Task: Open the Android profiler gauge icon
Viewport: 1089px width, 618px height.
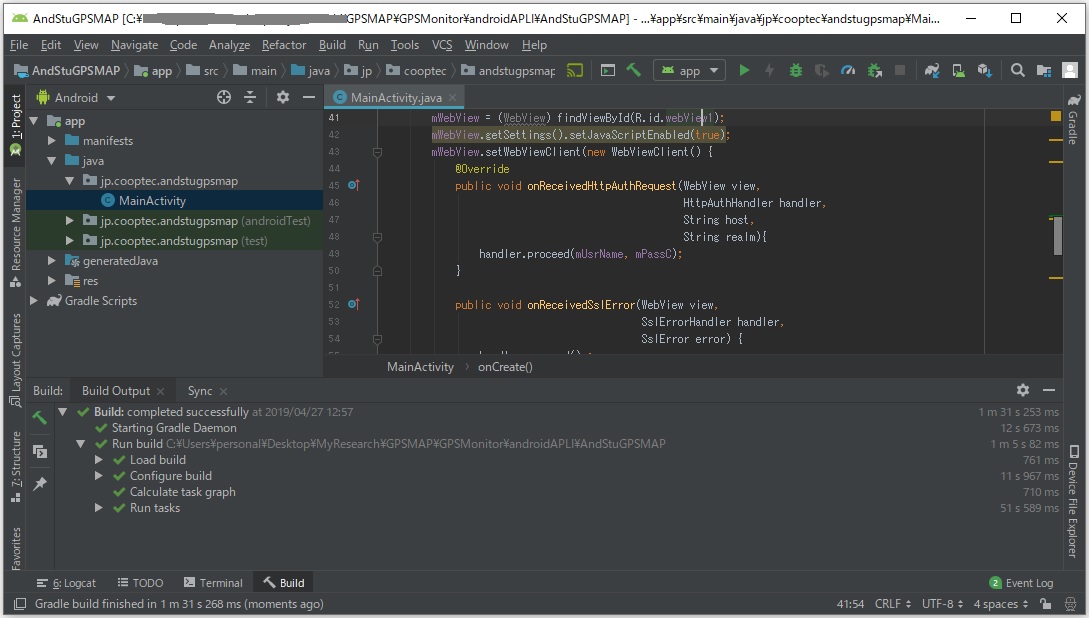Action: [x=848, y=71]
